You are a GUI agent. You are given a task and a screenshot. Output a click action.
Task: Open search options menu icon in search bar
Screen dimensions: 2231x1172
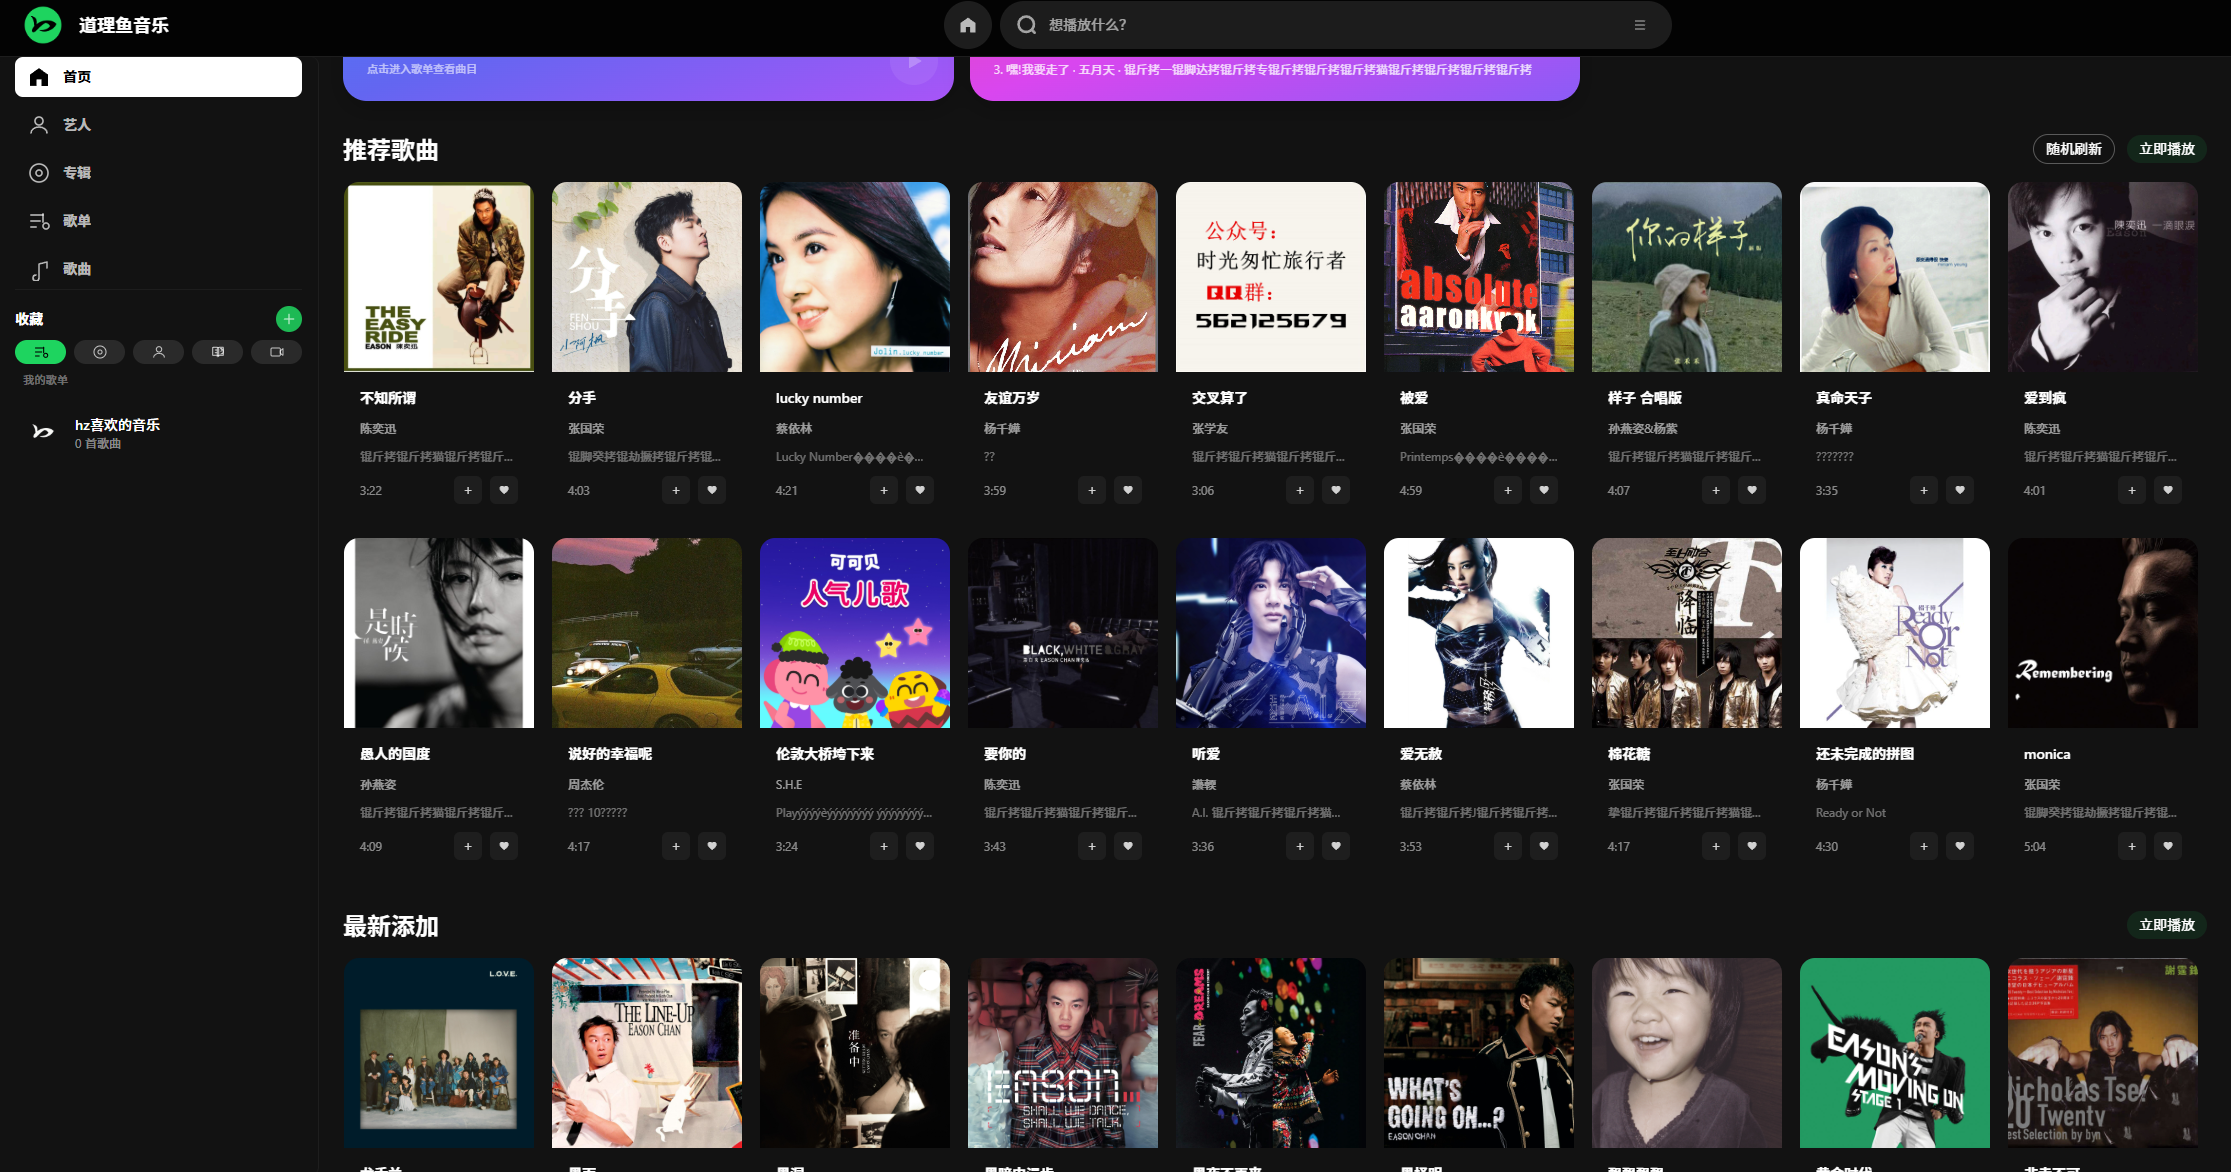click(1640, 25)
